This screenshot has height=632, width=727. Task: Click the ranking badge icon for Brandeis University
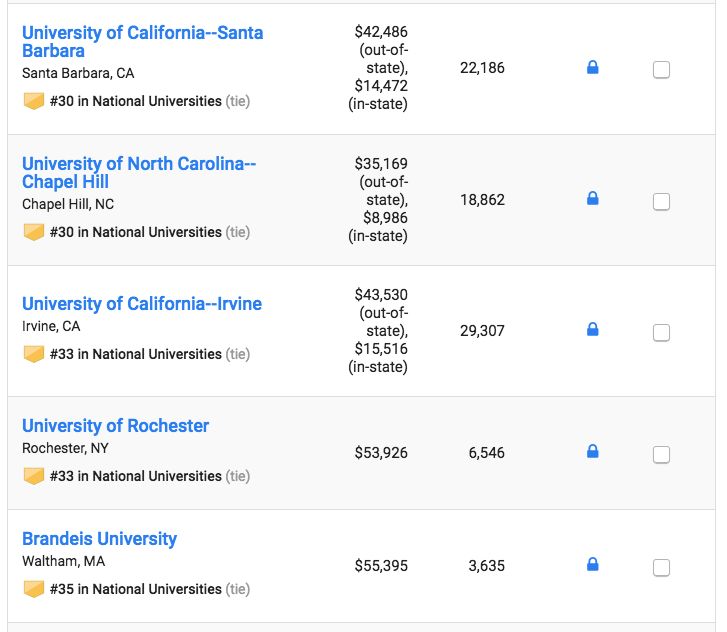[x=34, y=589]
